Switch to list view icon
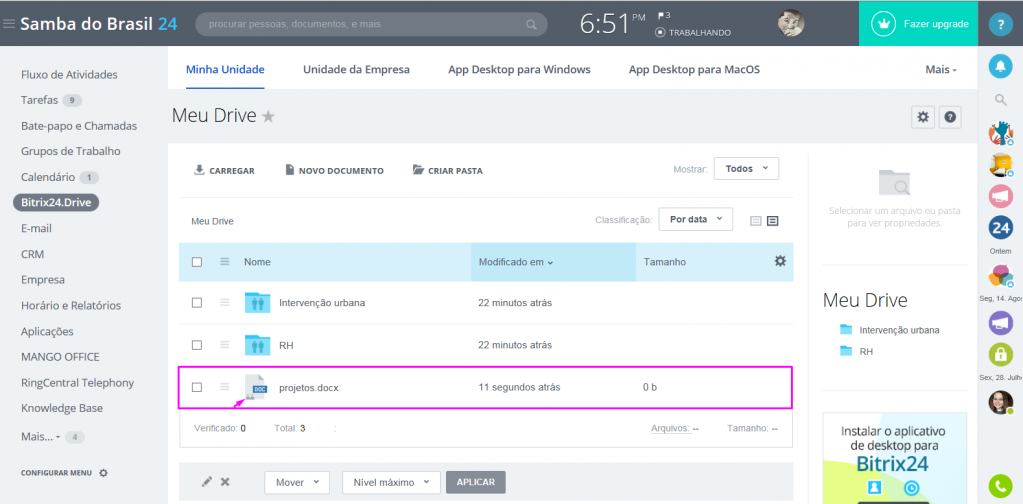The width and height of the screenshot is (1023, 504). point(756,221)
